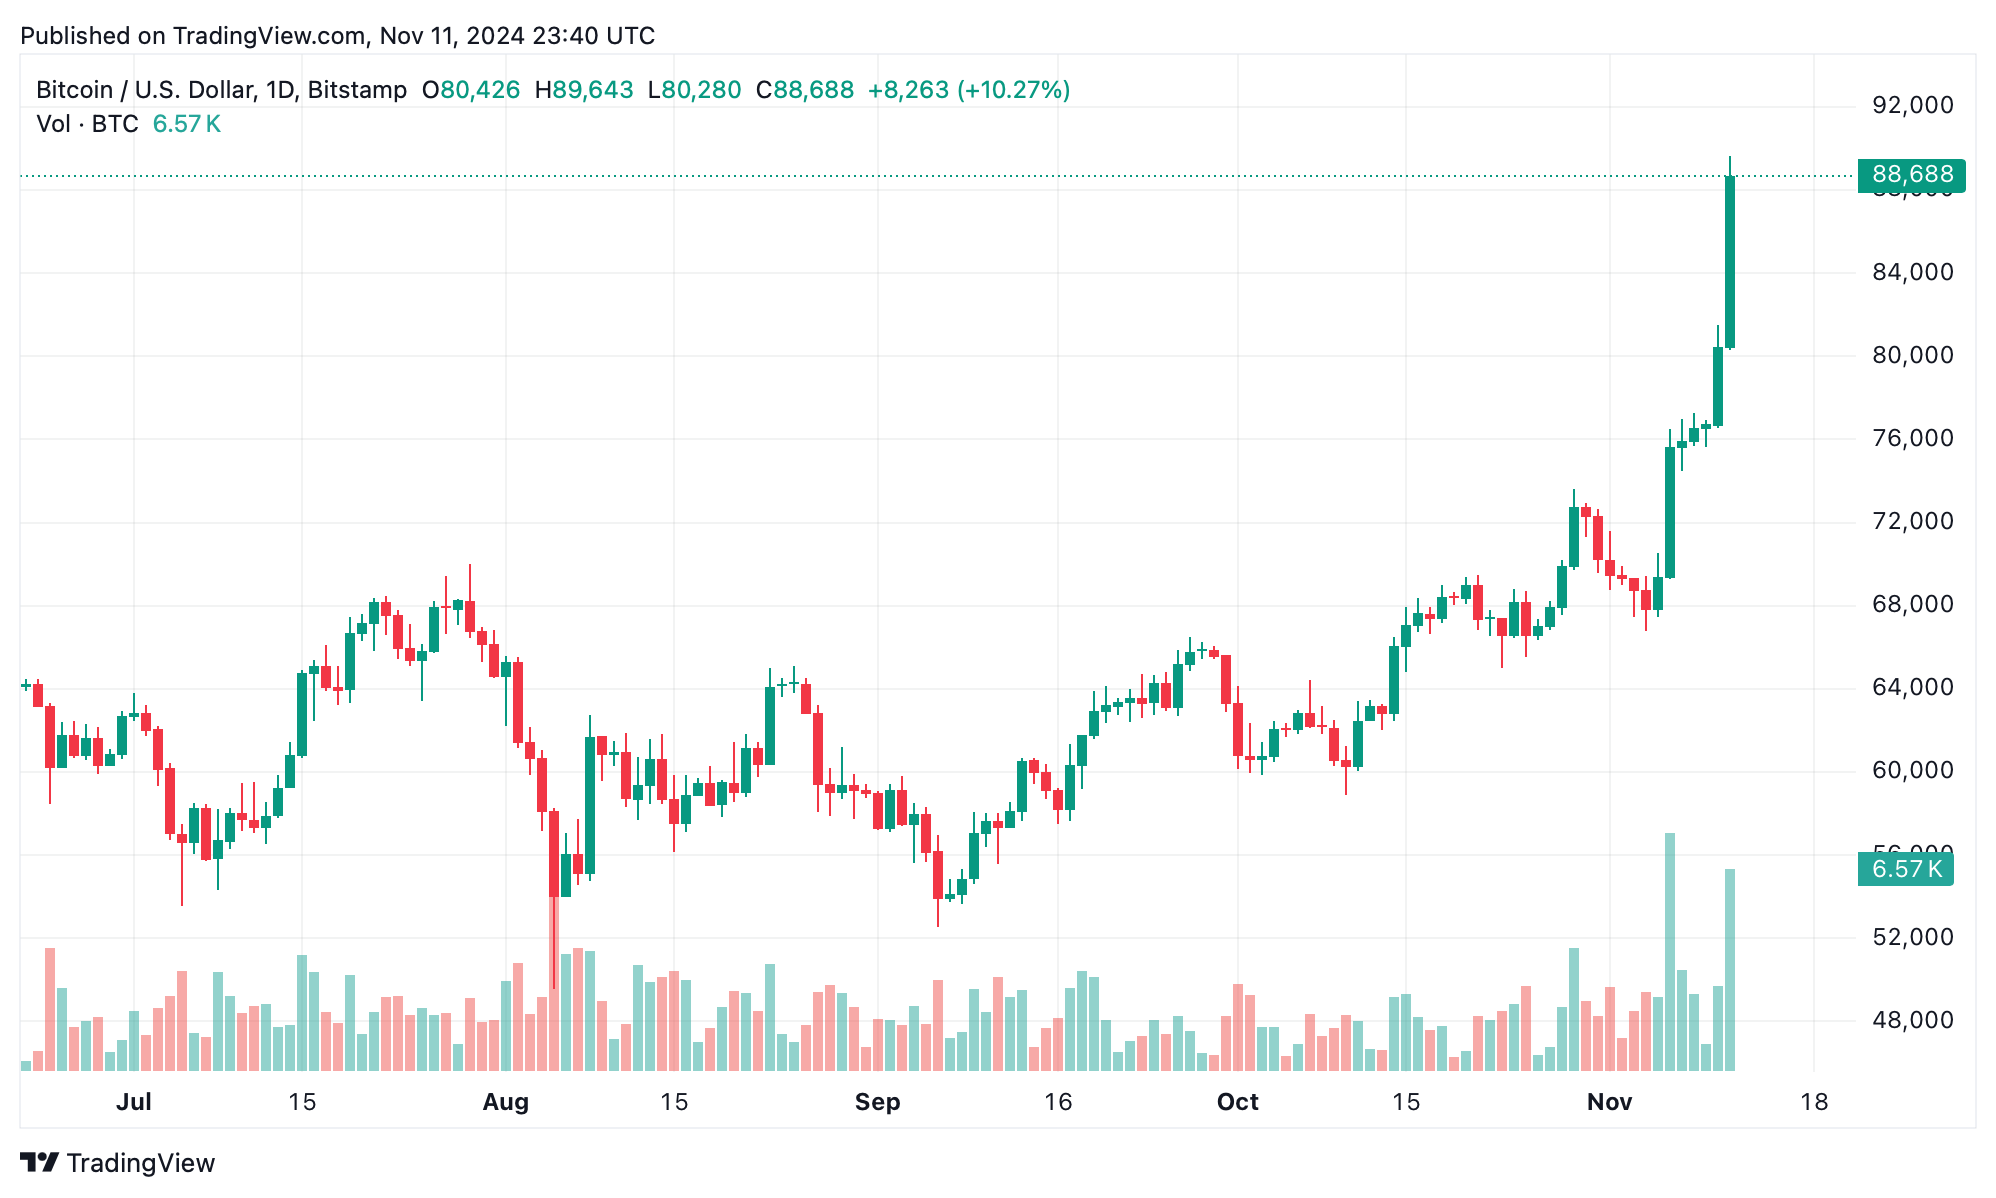Screen dimensions: 1996x1198
Task: Click the 64,000 price axis label
Action: tap(1912, 687)
